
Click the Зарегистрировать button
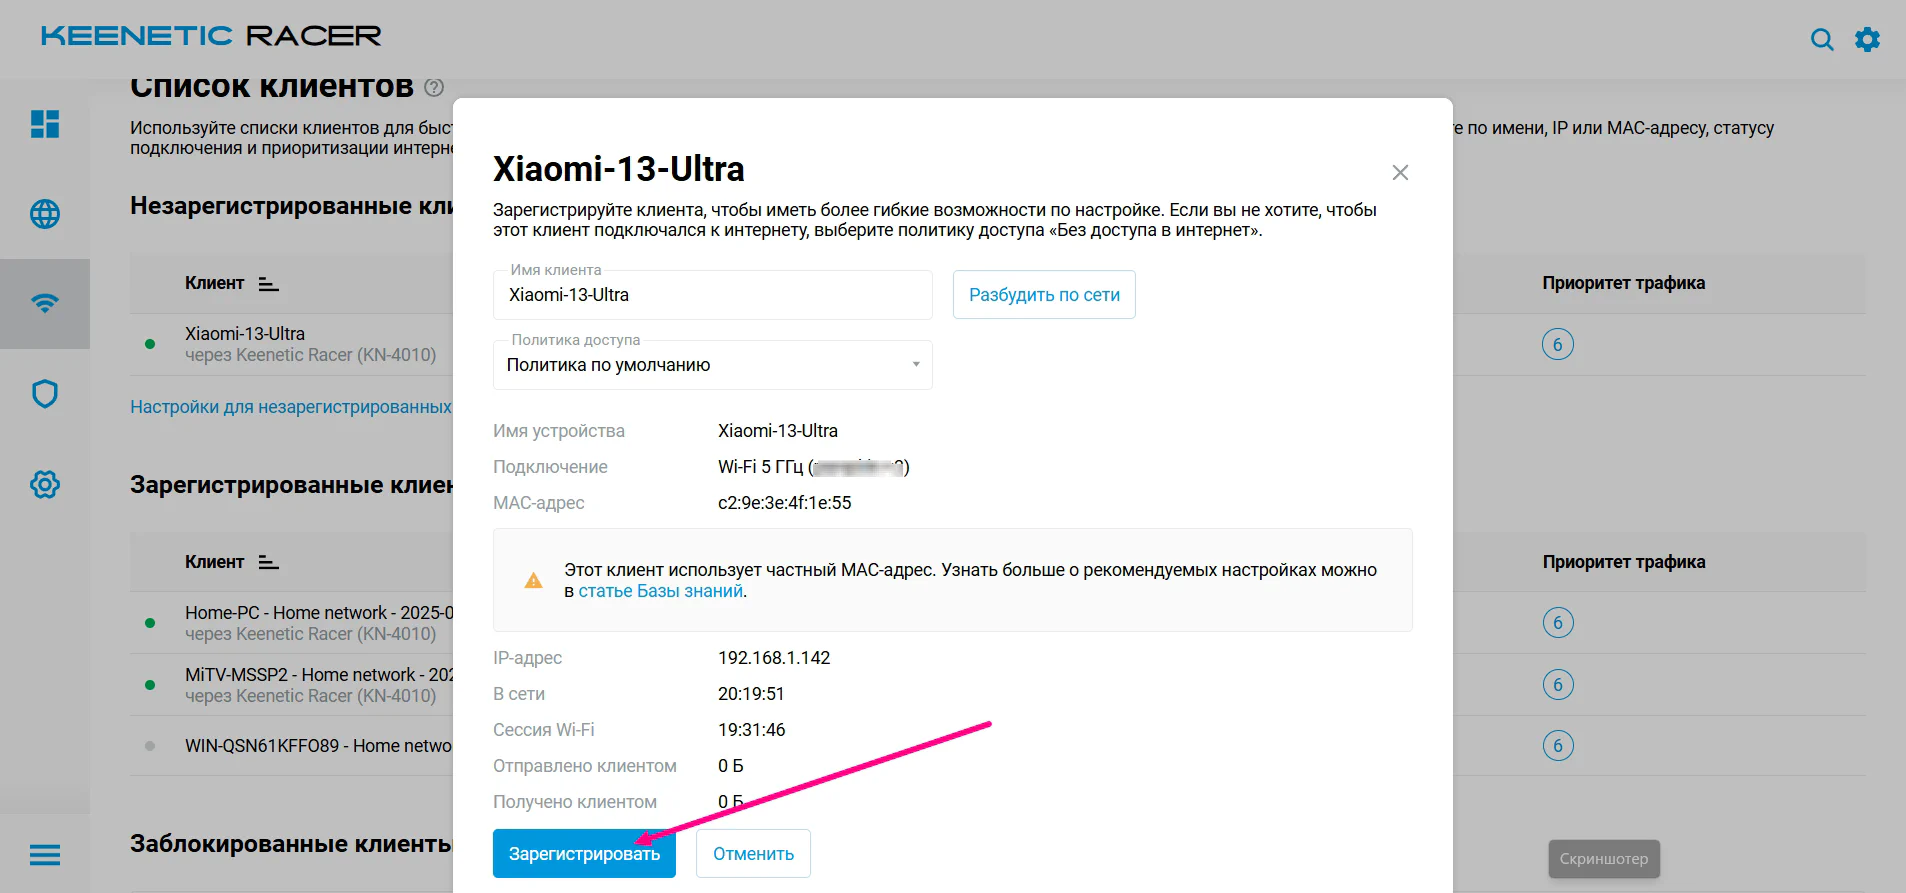(x=584, y=854)
